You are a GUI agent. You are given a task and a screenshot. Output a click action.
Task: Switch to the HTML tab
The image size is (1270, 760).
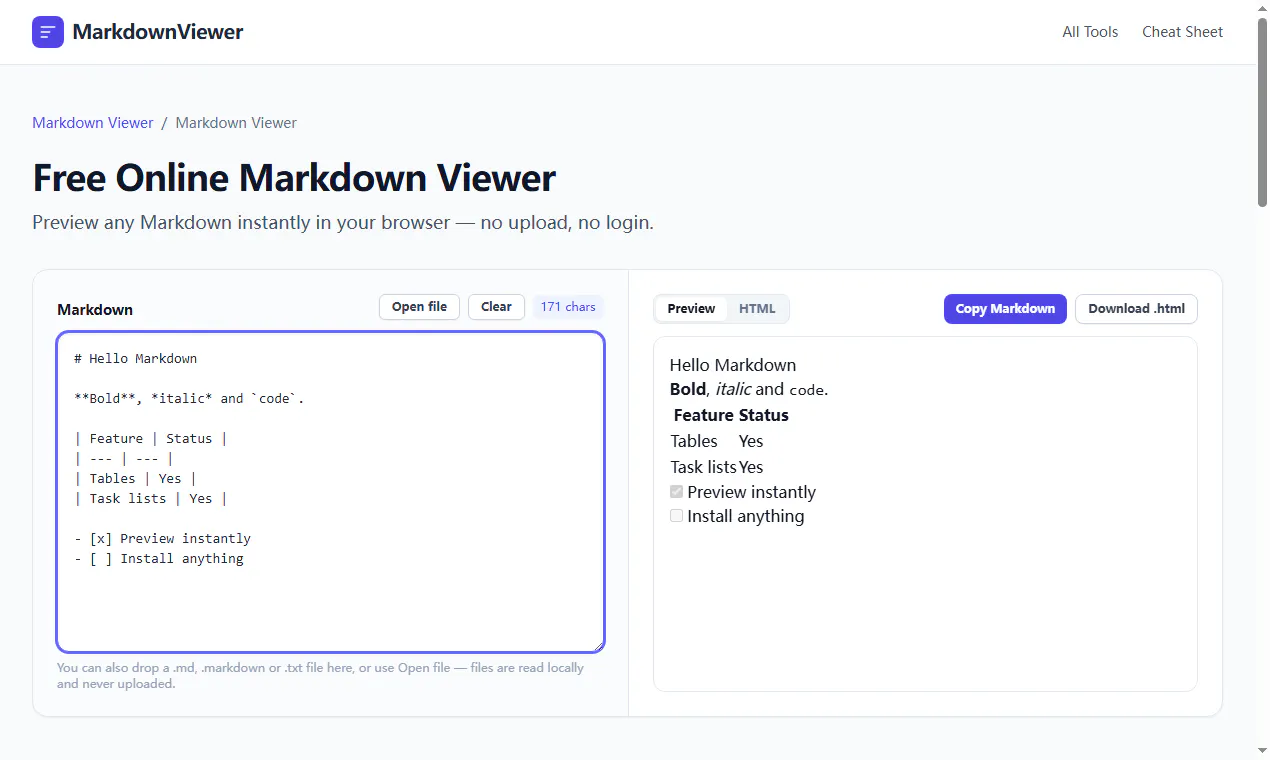(757, 309)
